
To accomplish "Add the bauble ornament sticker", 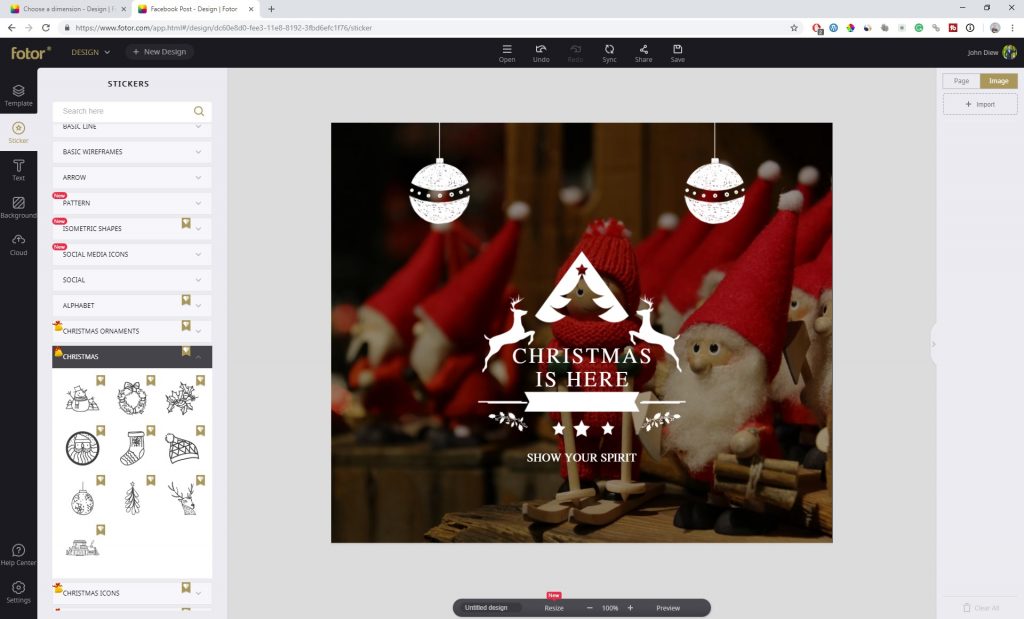I will click(x=82, y=499).
